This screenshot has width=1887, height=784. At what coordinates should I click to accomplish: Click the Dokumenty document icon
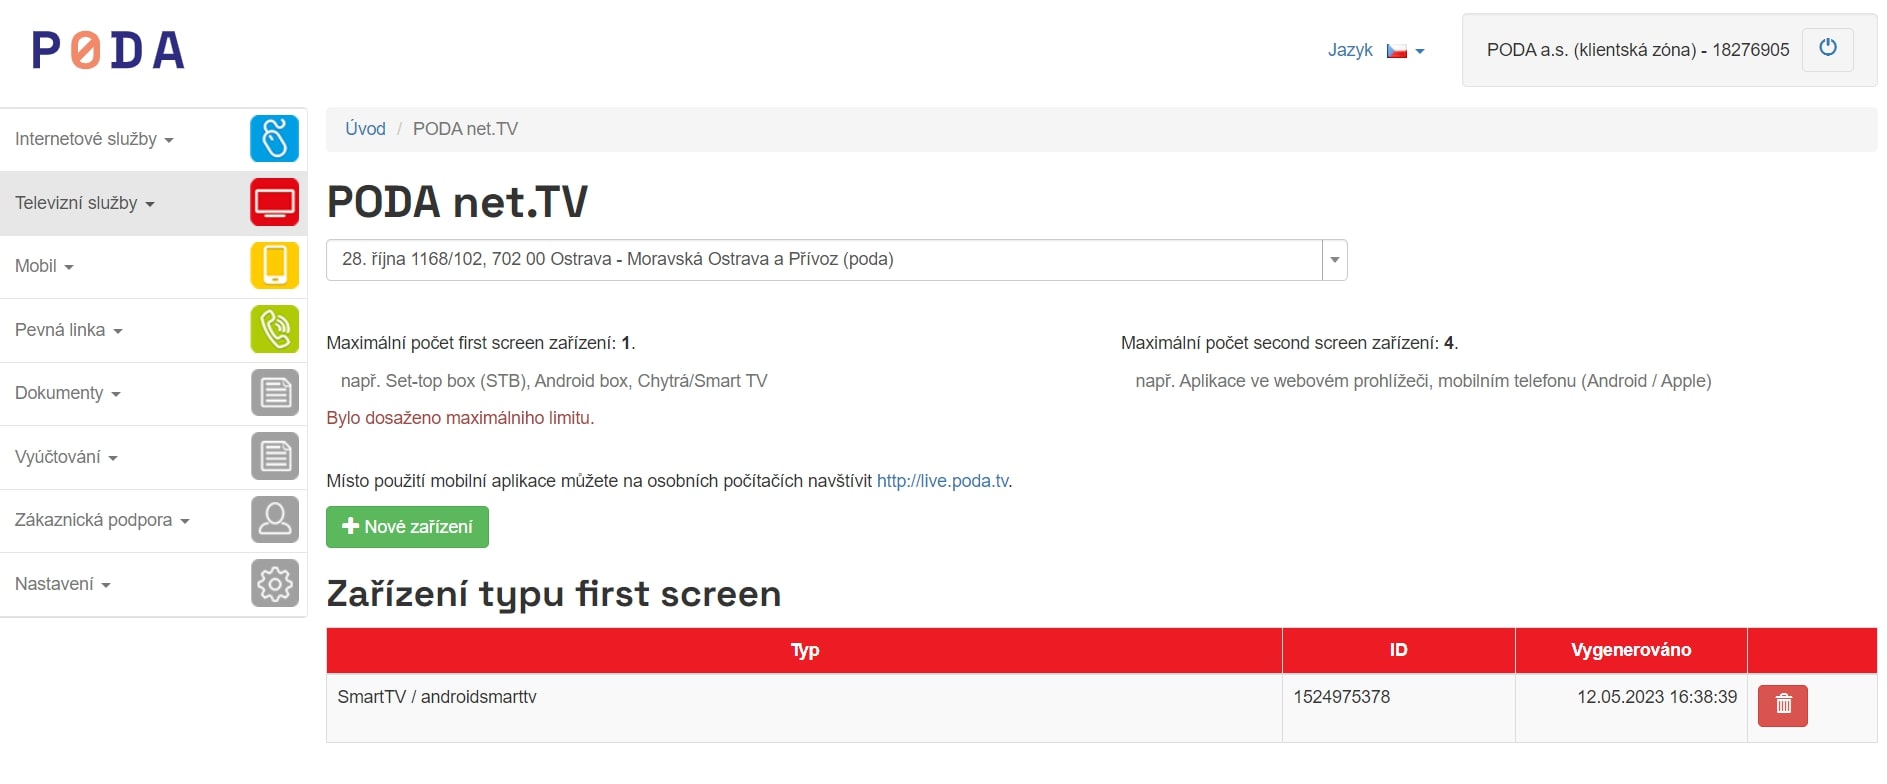274,393
